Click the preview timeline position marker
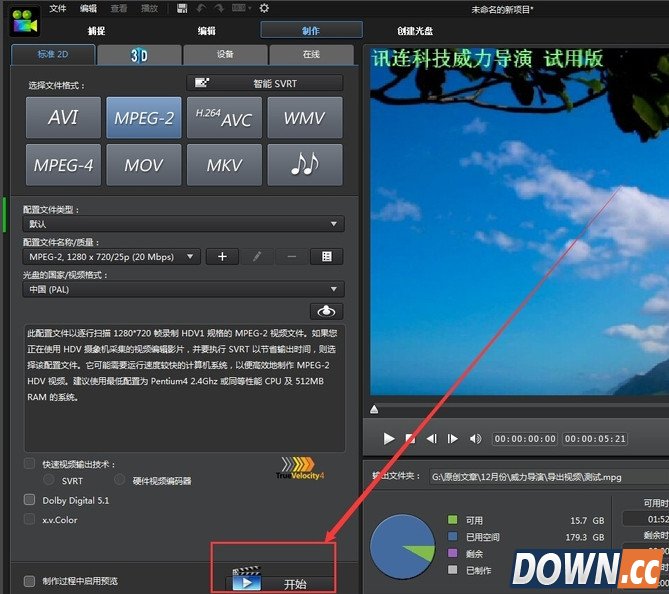Image resolution: width=669 pixels, height=594 pixels. (374, 409)
